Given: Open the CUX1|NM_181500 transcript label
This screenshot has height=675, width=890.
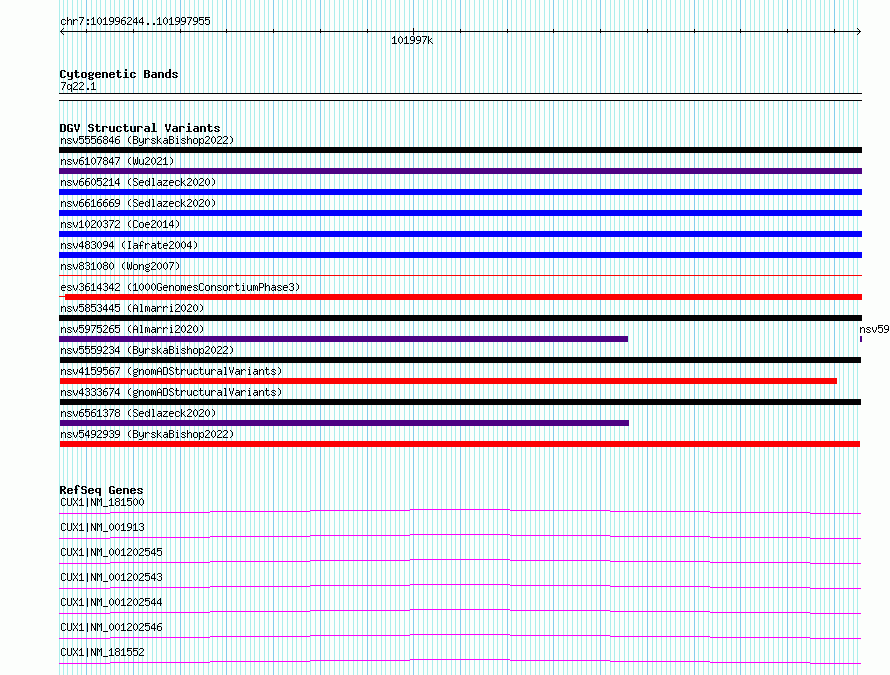Looking at the screenshot, I should pos(102,502).
